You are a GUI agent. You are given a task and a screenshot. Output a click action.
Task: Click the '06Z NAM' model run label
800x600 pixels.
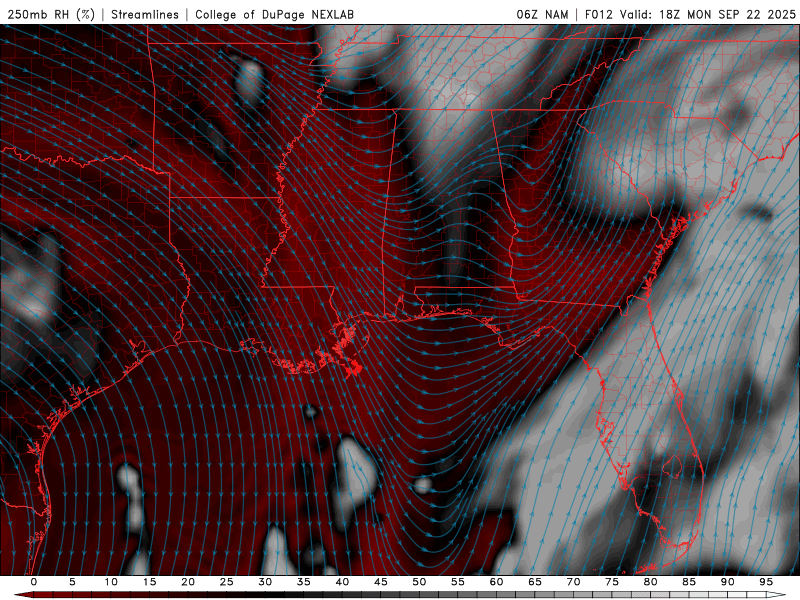[542, 14]
